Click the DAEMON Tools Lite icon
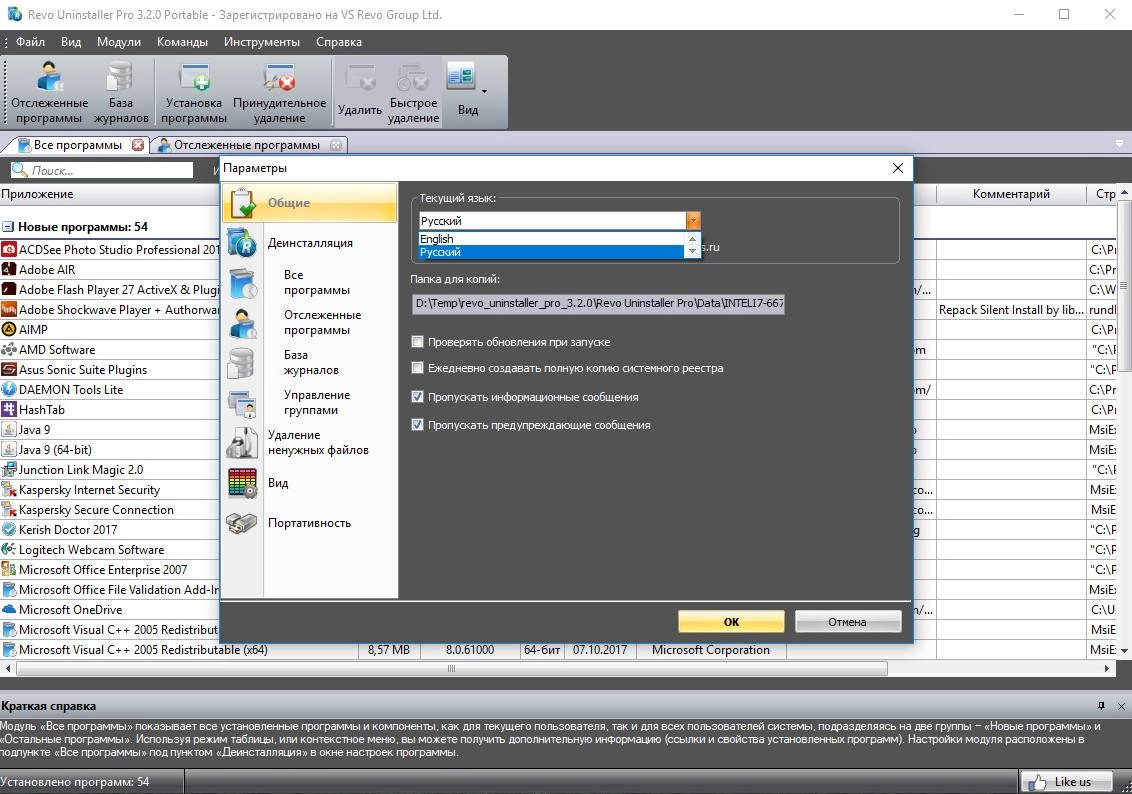Image resolution: width=1132 pixels, height=794 pixels. (9, 389)
